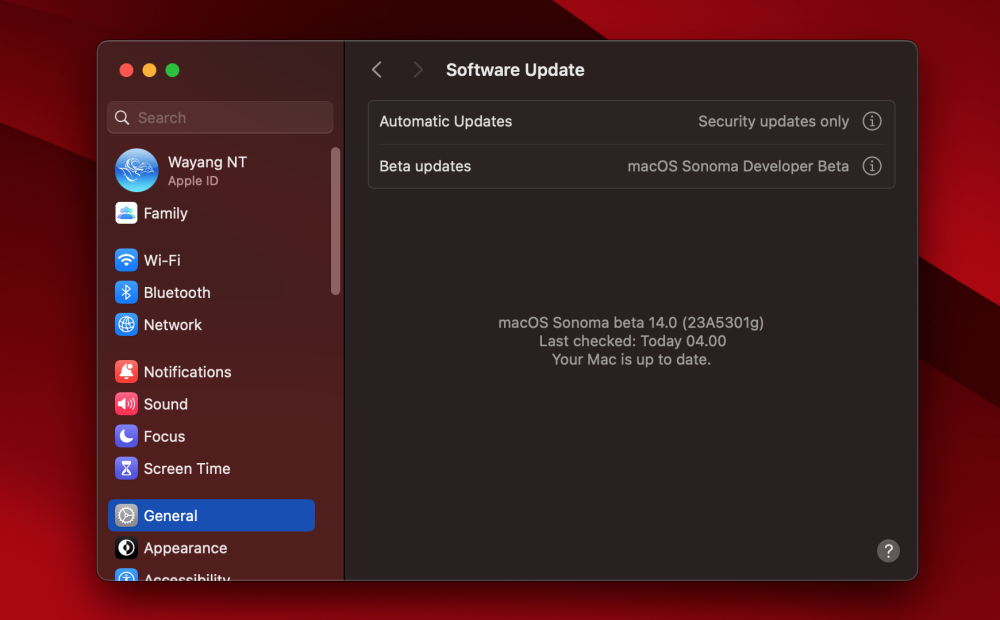The height and width of the screenshot is (620, 1000).
Task: Click the macOS Sonoma beta 14.0 version text
Action: (631, 322)
